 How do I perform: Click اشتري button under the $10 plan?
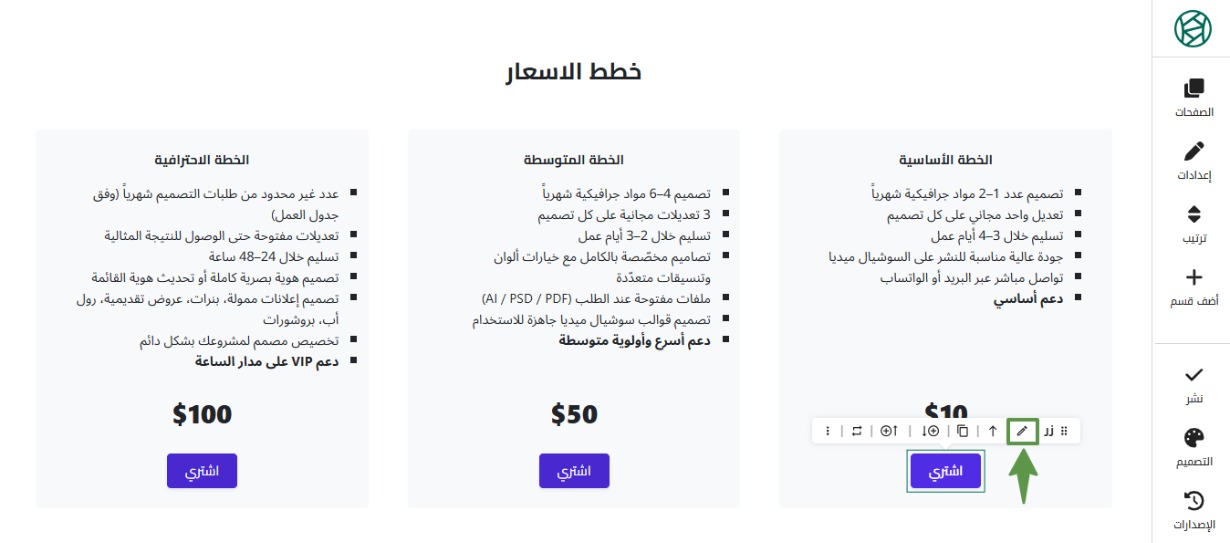[x=945, y=471]
